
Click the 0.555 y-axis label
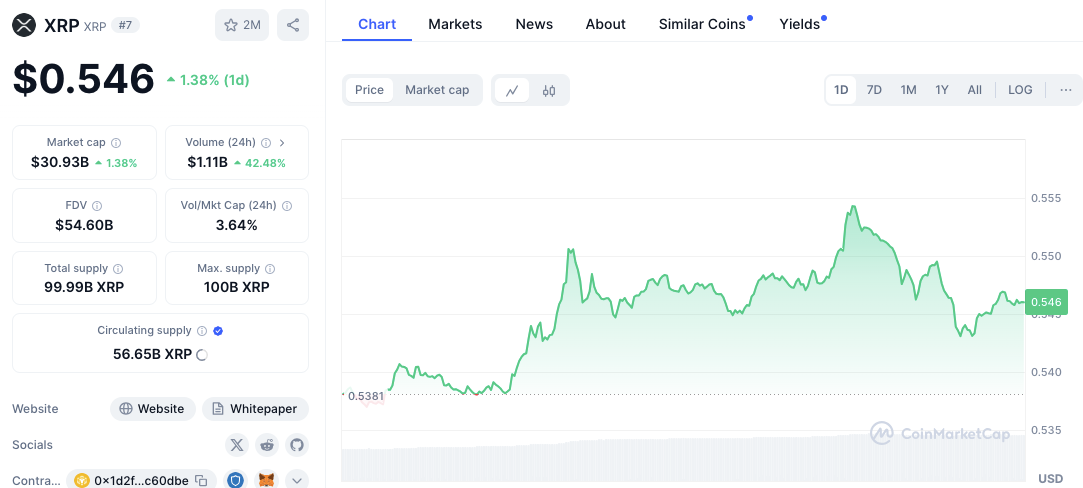click(x=1045, y=198)
